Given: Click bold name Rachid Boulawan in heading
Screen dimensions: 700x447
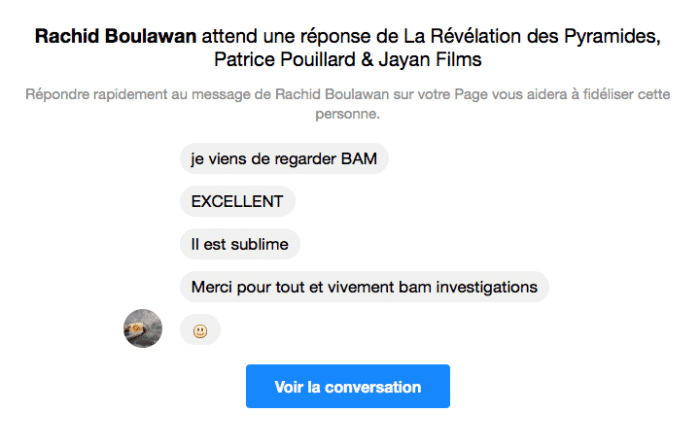Looking at the screenshot, I should (x=115, y=37).
